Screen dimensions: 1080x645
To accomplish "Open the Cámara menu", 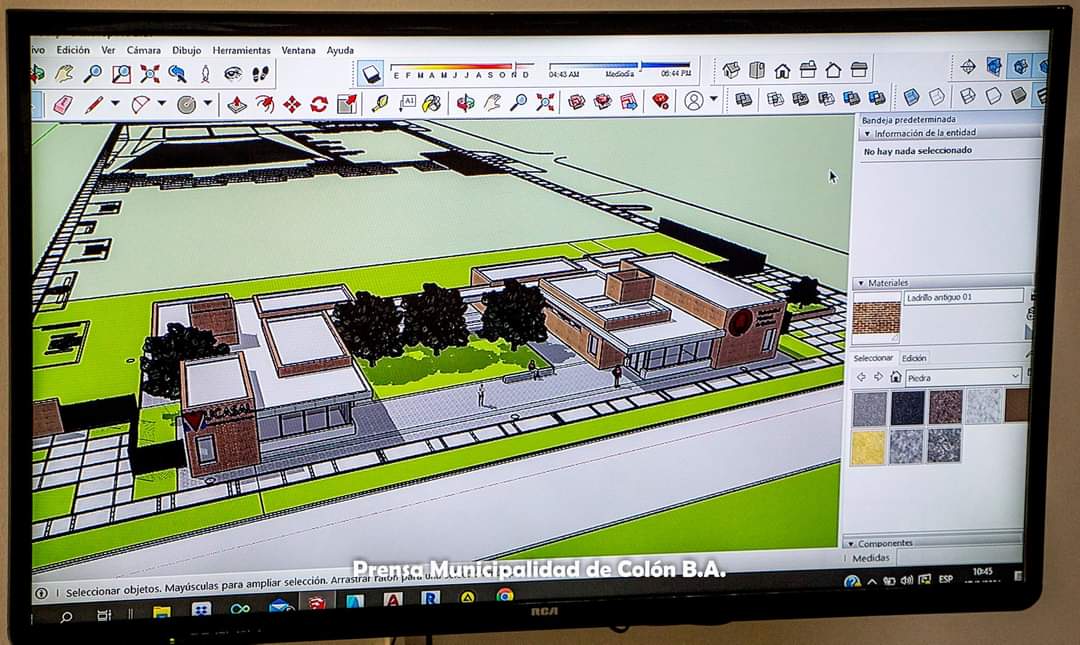I will 143,50.
